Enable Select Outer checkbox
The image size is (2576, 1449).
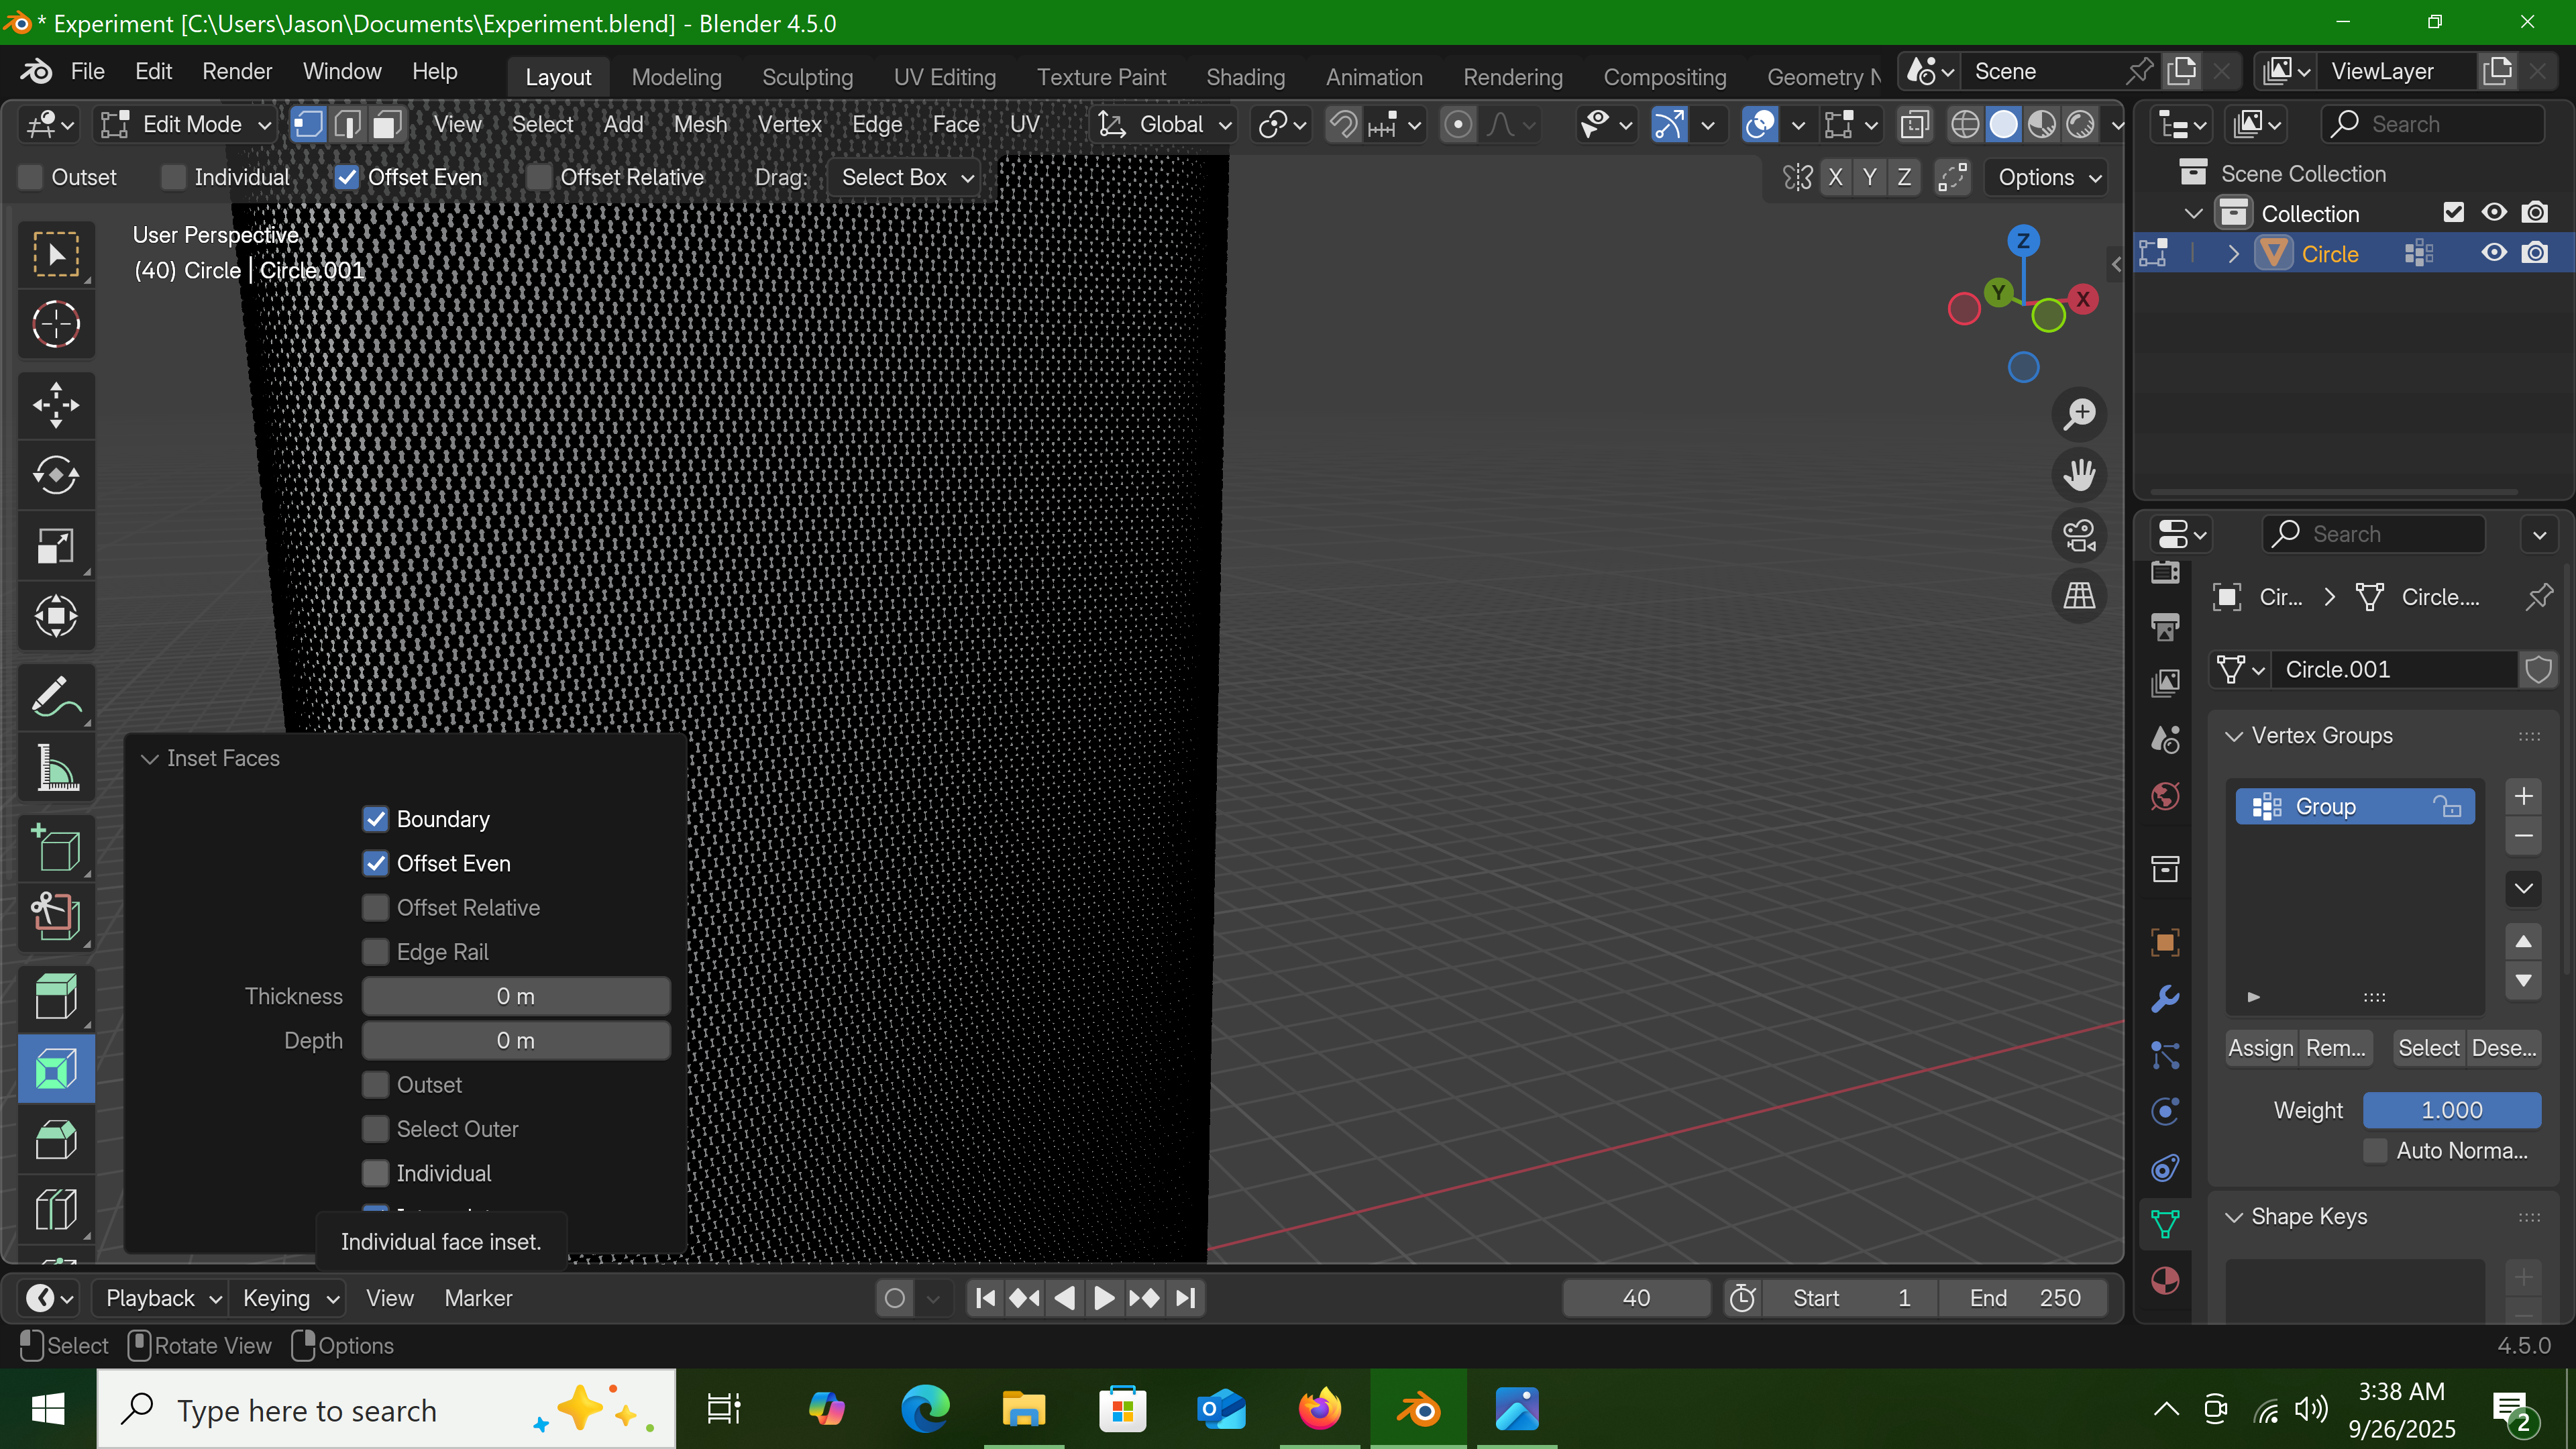point(376,1129)
